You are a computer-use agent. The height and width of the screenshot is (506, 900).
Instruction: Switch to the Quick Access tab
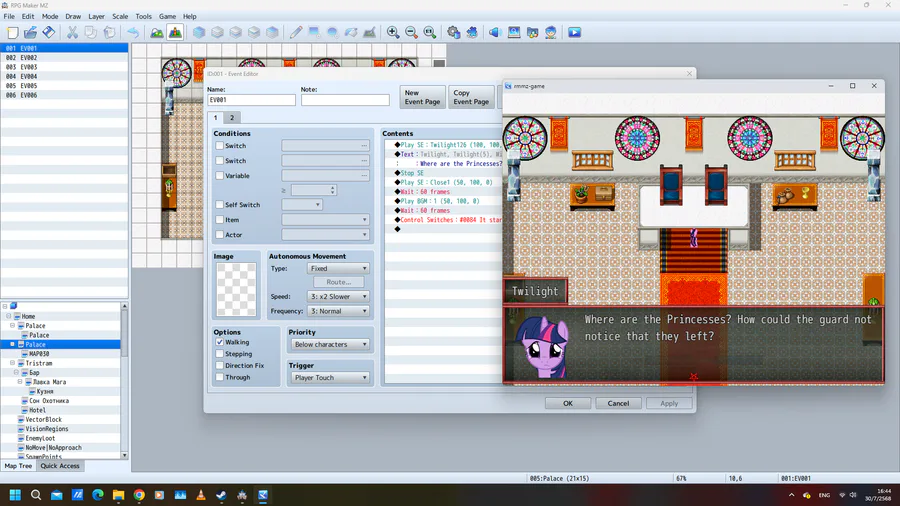click(x=60, y=466)
